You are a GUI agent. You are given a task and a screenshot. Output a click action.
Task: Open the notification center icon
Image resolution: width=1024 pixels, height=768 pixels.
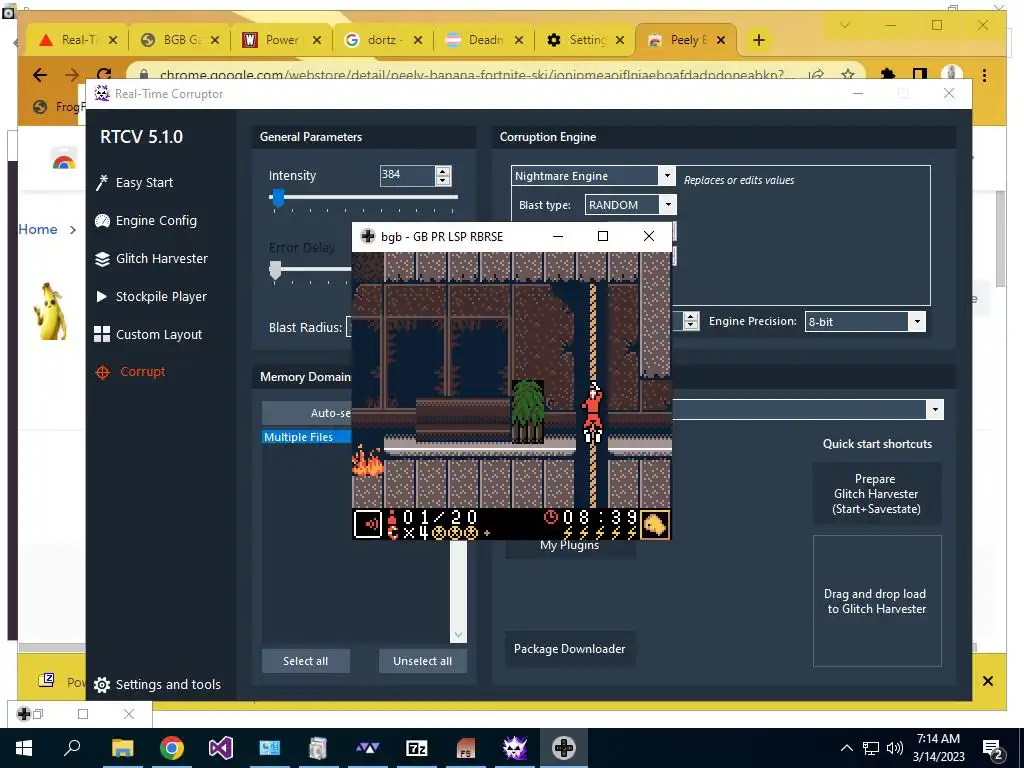click(993, 748)
